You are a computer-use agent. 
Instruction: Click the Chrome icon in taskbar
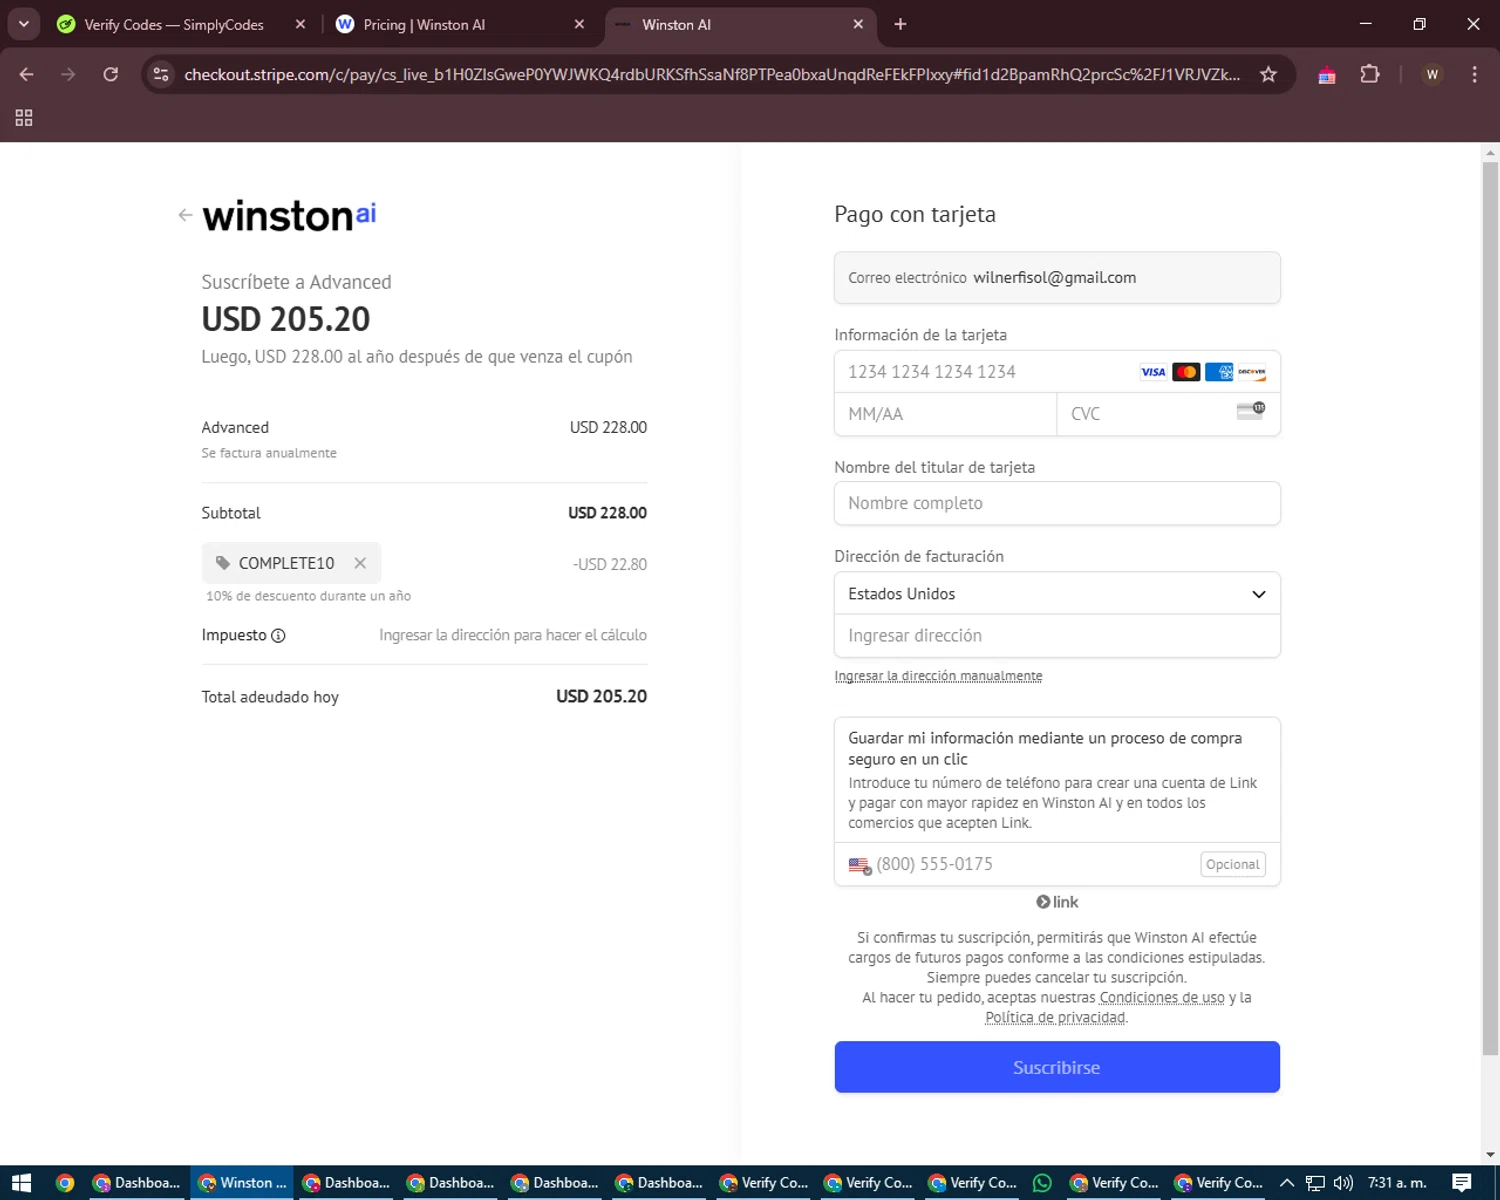pyautogui.click(x=65, y=1183)
